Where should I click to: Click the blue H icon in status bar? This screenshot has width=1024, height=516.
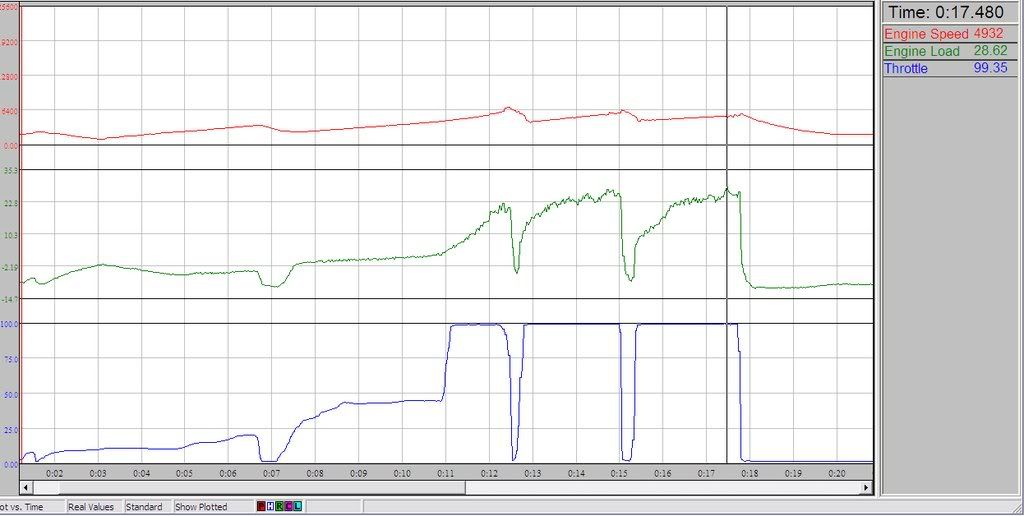[x=270, y=507]
